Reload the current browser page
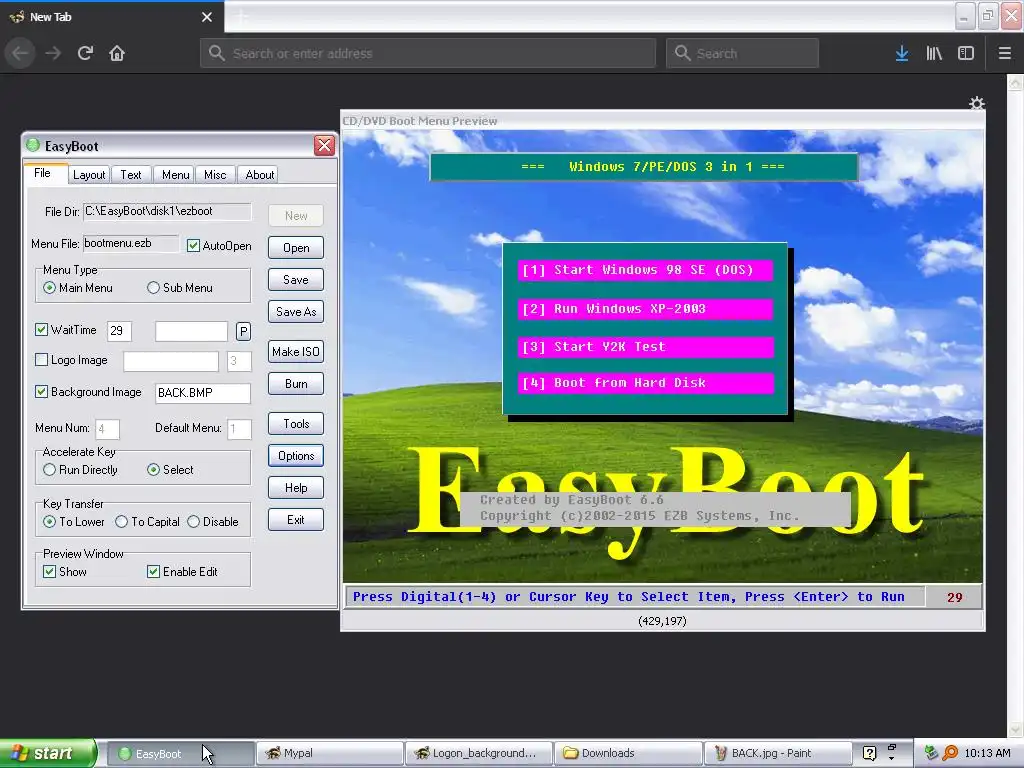The image size is (1024, 768). click(85, 53)
